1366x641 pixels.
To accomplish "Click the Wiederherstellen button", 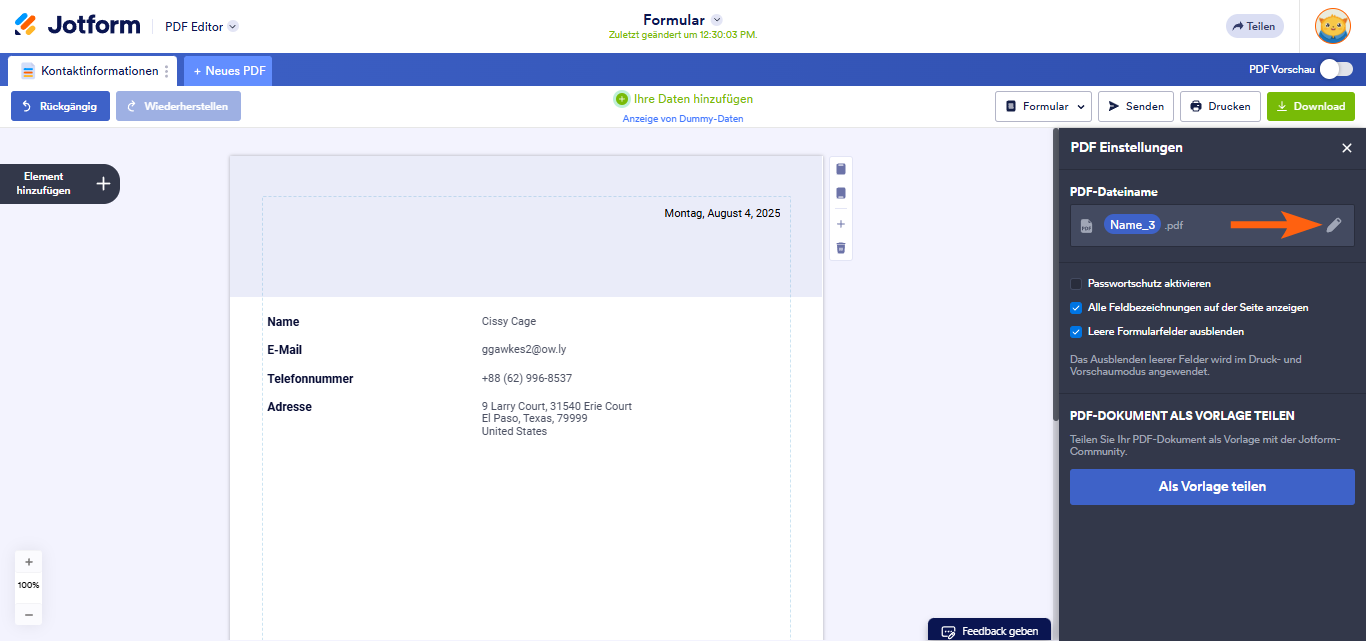I will tap(178, 106).
